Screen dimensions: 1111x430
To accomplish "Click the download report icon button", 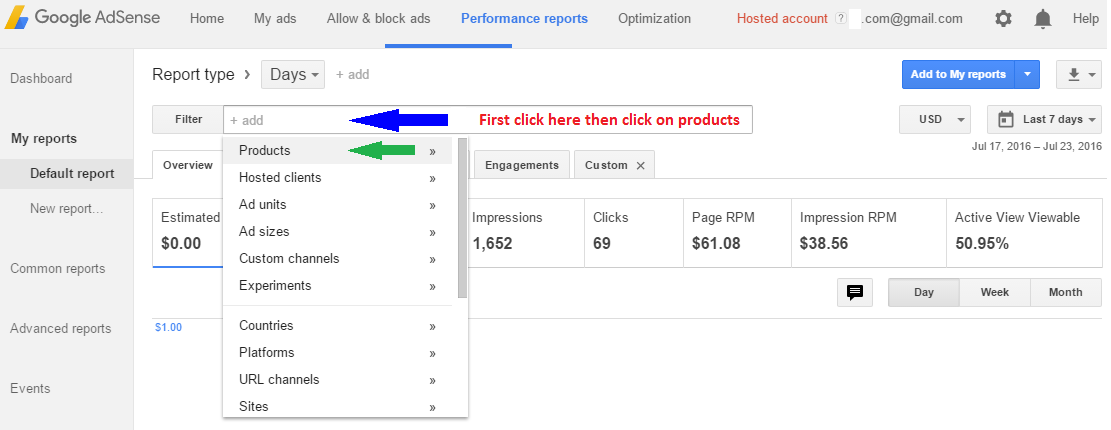I will (x=1079, y=74).
